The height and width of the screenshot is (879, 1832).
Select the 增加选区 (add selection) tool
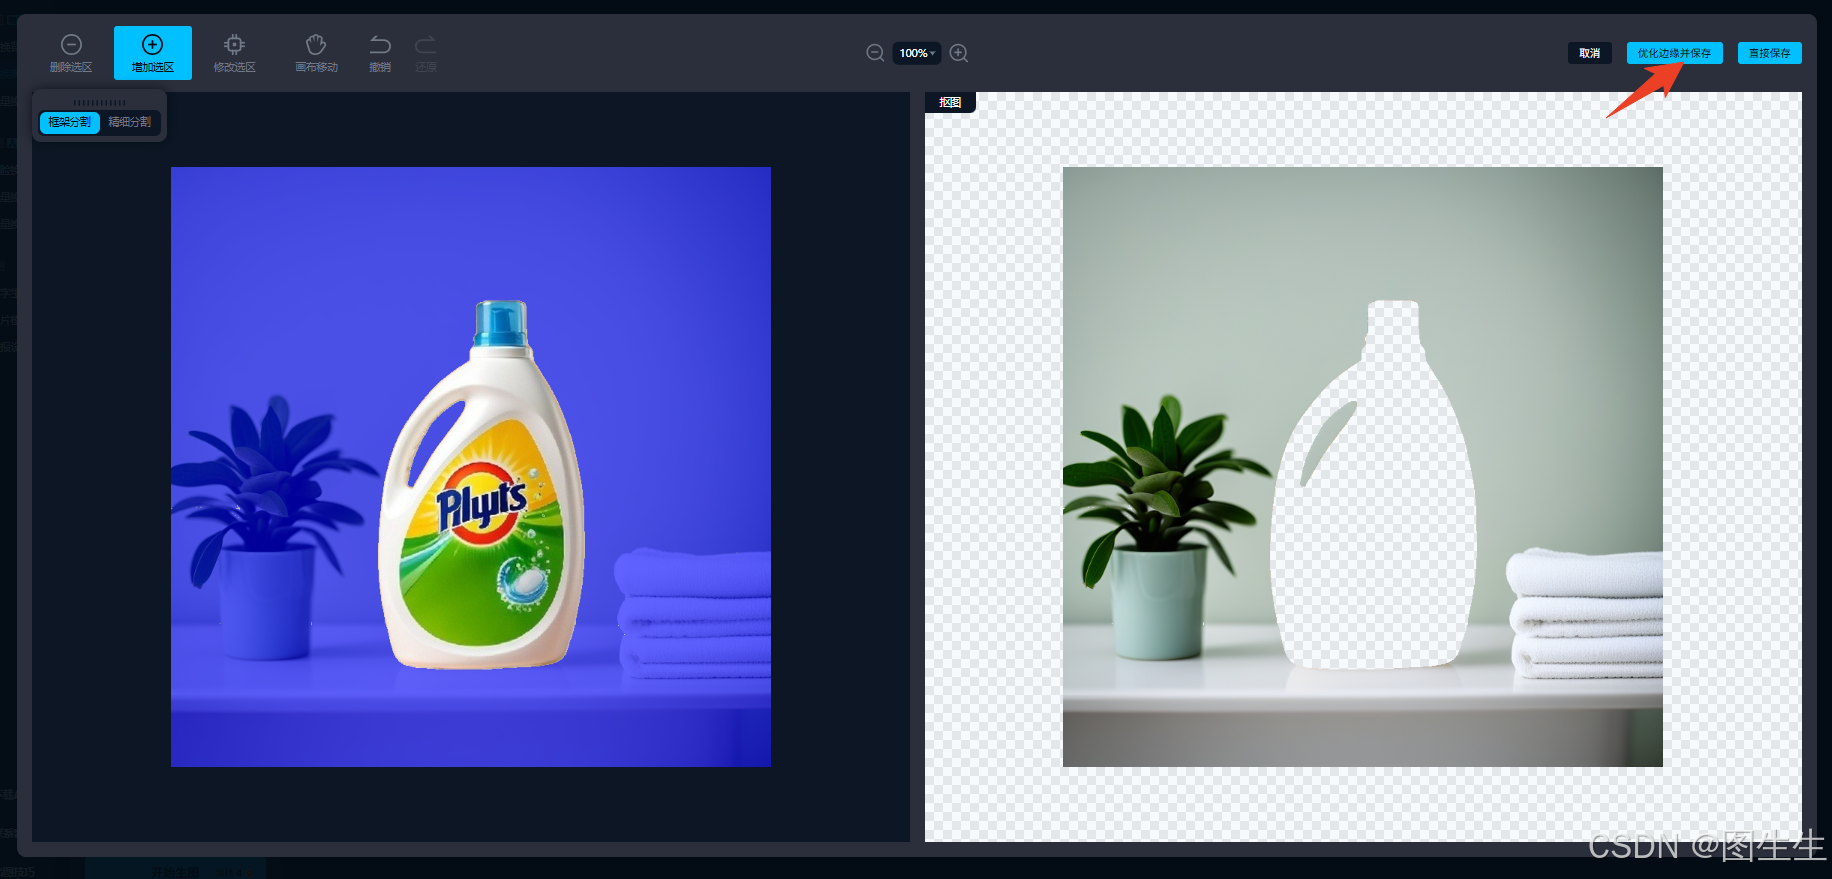tap(152, 53)
